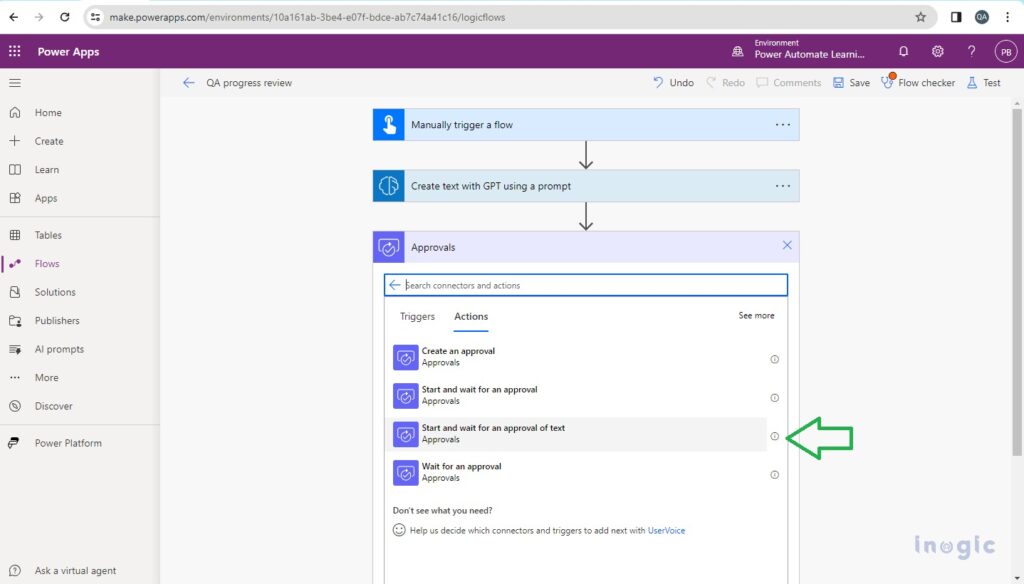Switch to the Triggers tab
1024x584 pixels.
pos(417,316)
